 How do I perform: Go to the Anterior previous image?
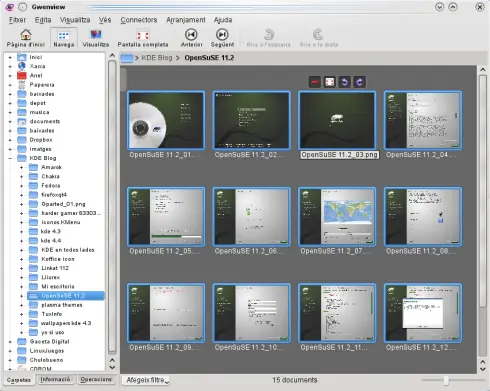[191, 38]
